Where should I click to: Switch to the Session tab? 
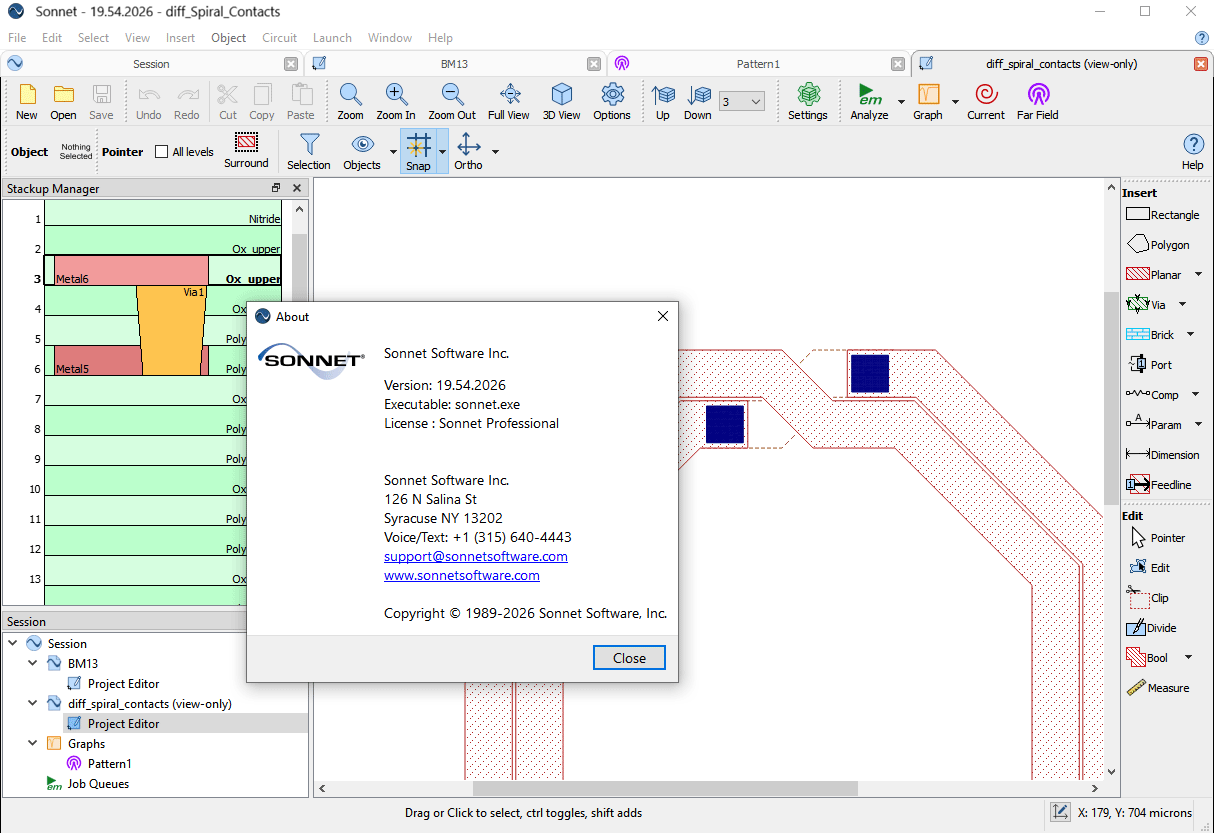click(152, 64)
